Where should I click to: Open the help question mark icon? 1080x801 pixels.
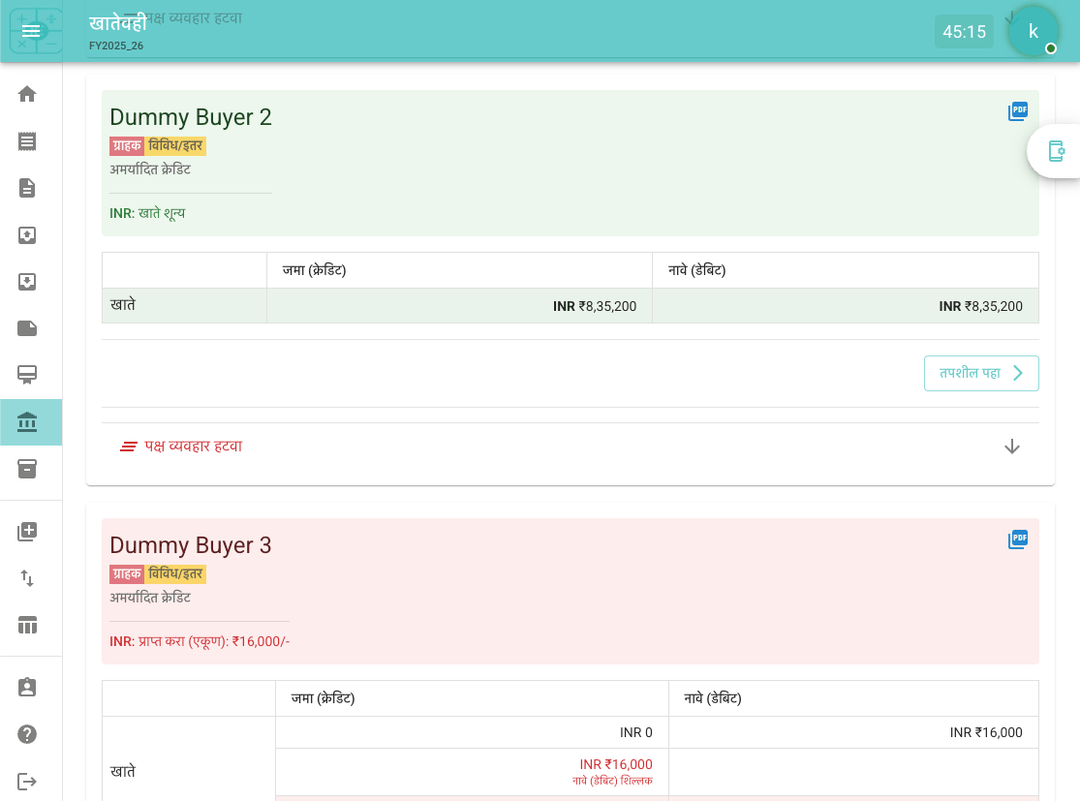pyautogui.click(x=27, y=734)
